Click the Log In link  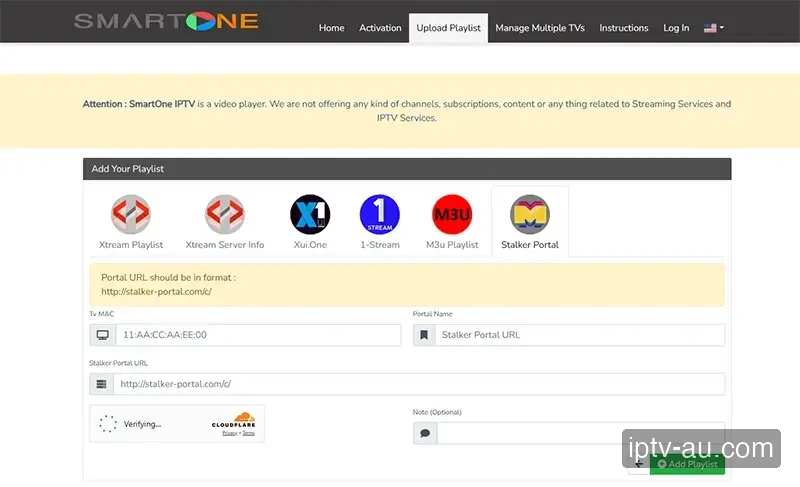click(676, 28)
